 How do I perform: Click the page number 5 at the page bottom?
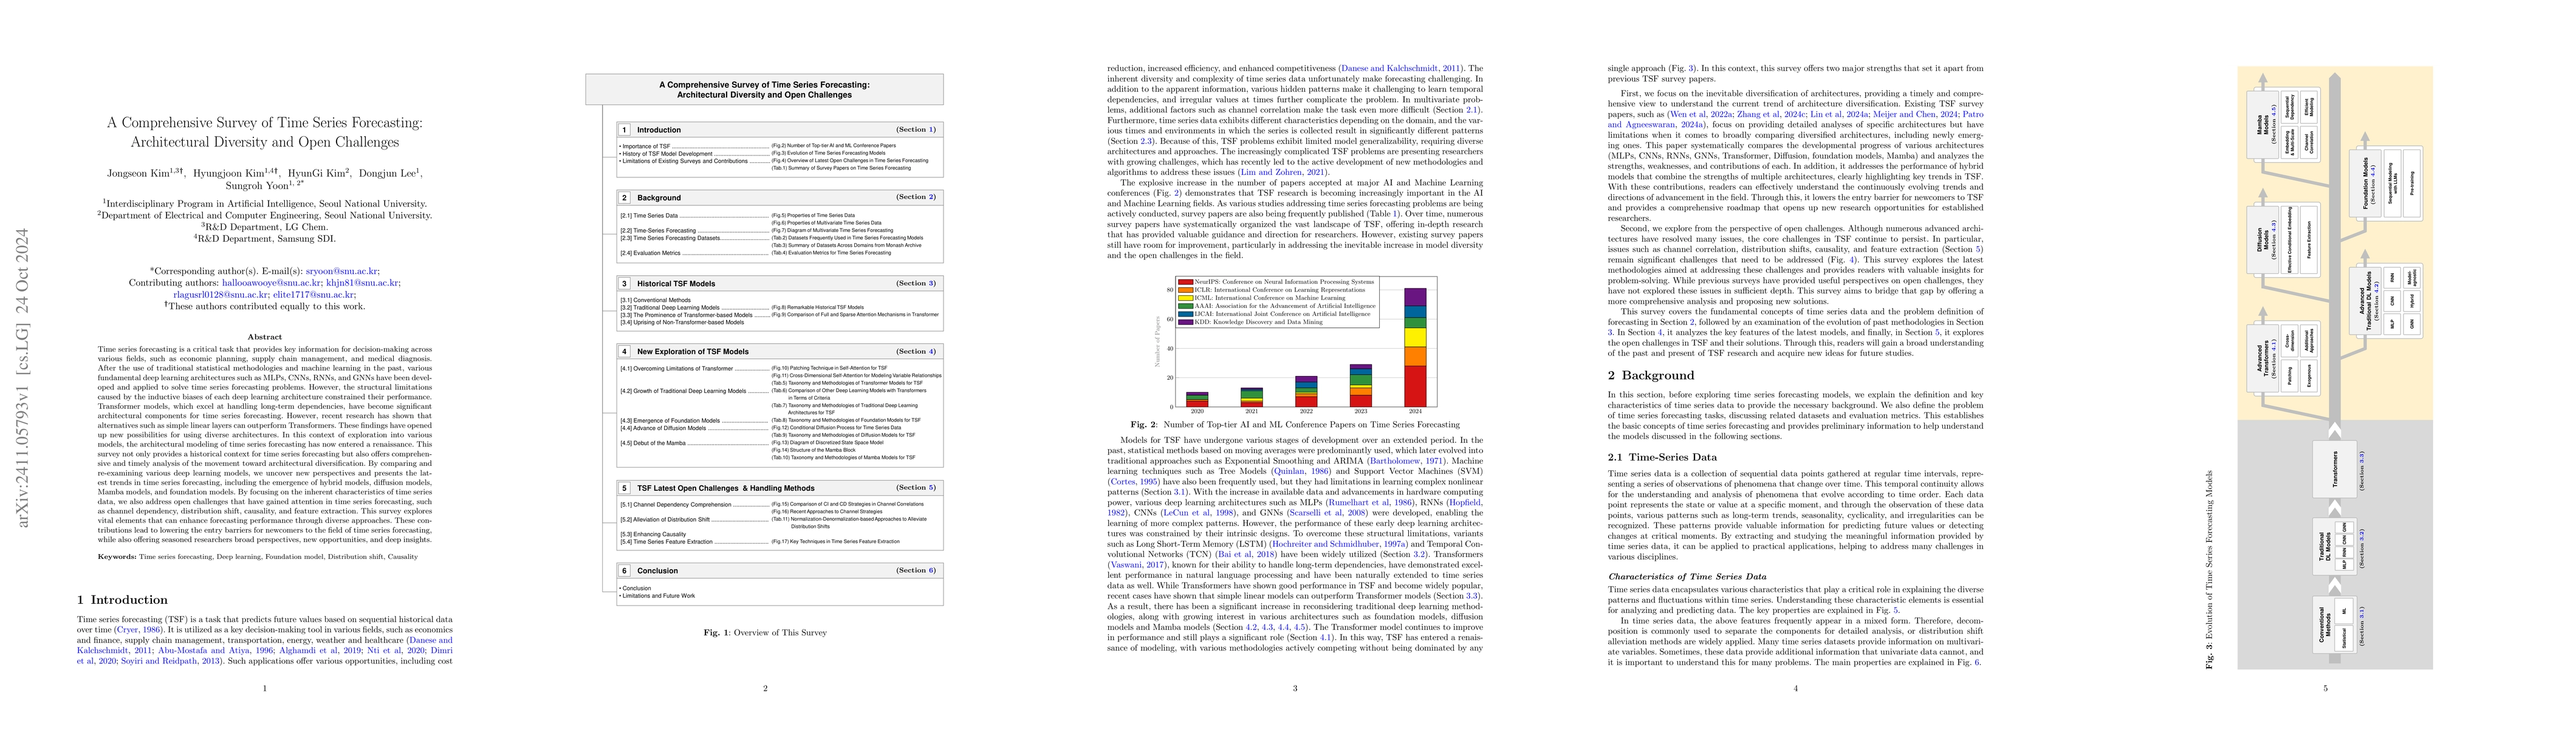(x=2325, y=688)
